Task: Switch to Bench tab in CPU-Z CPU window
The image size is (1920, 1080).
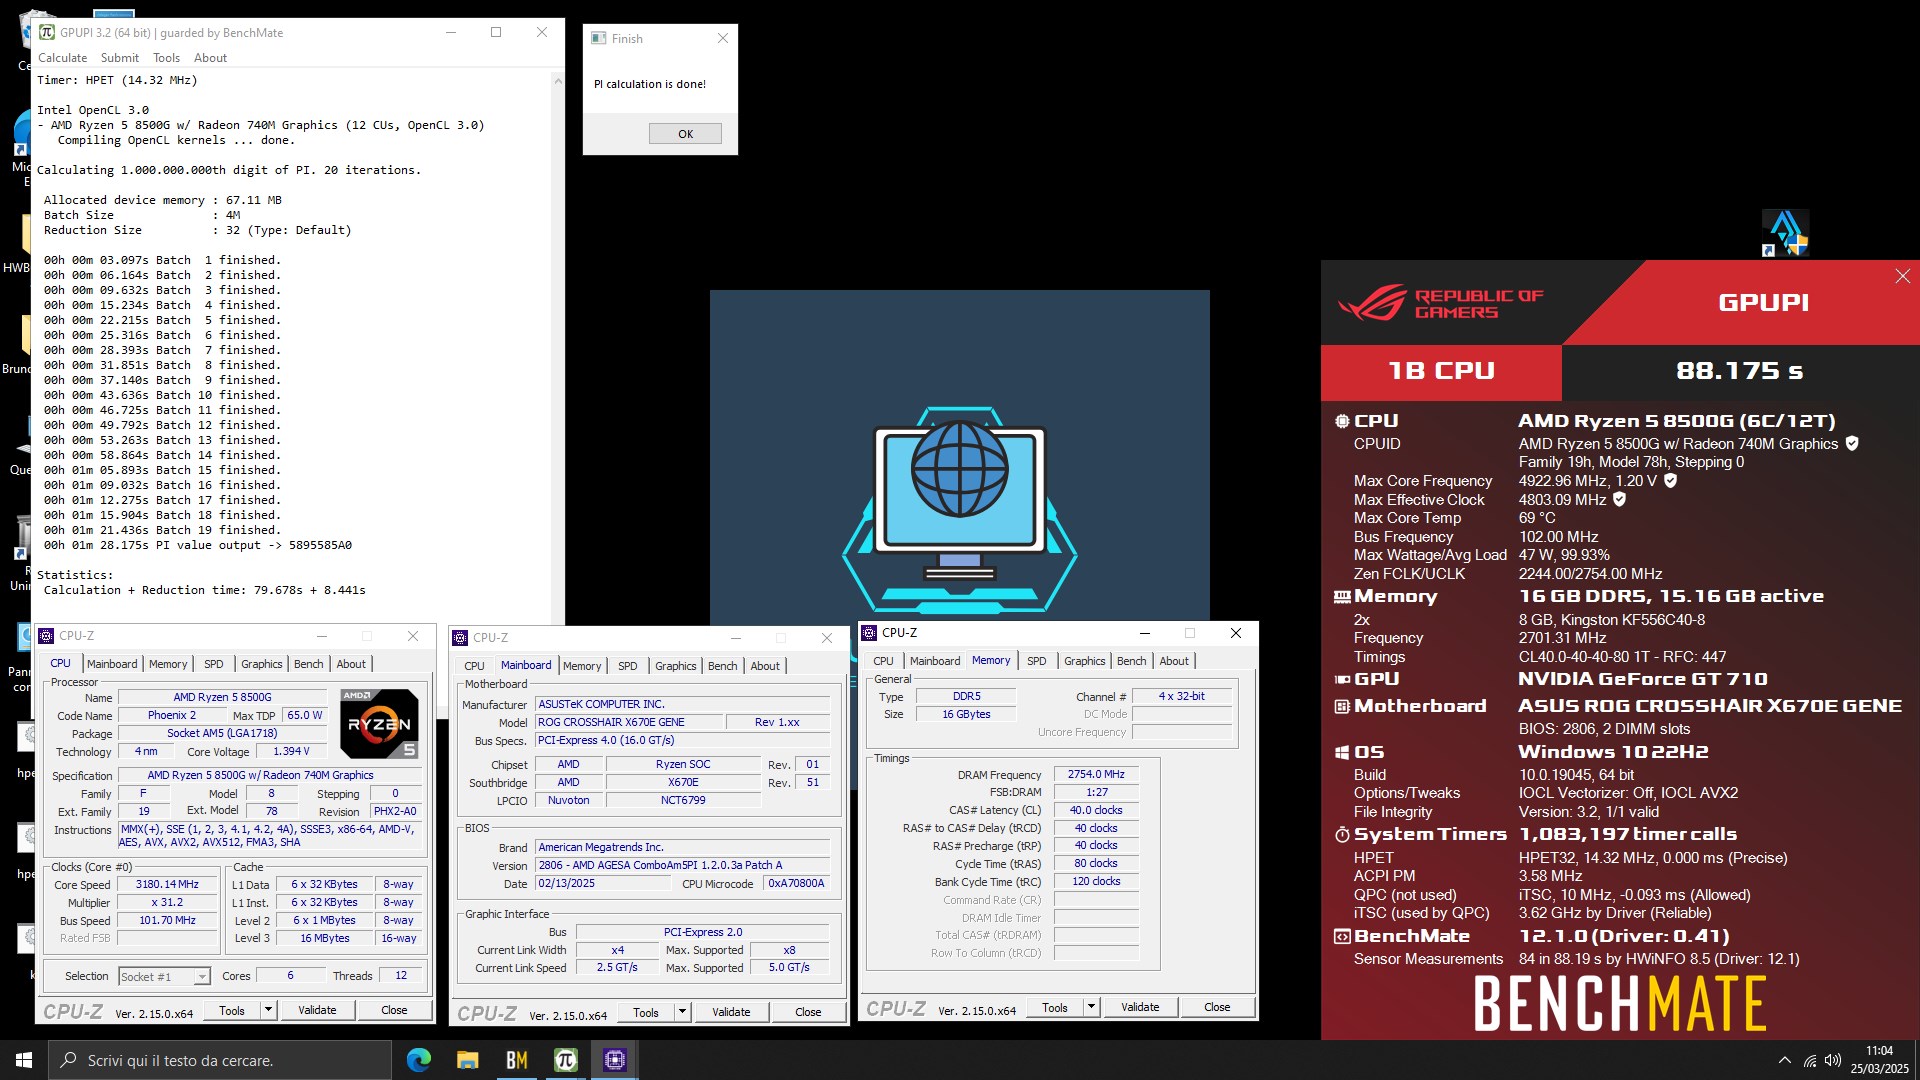Action: [x=308, y=664]
